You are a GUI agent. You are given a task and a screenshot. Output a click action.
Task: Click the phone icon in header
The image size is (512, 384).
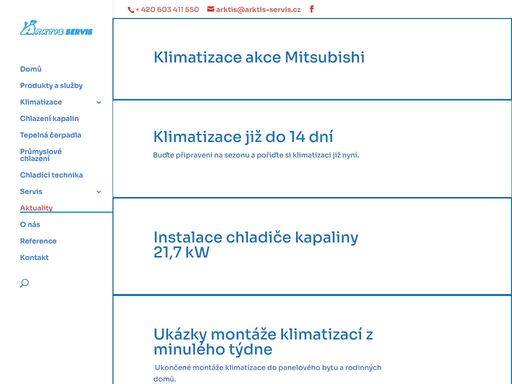tap(131, 10)
